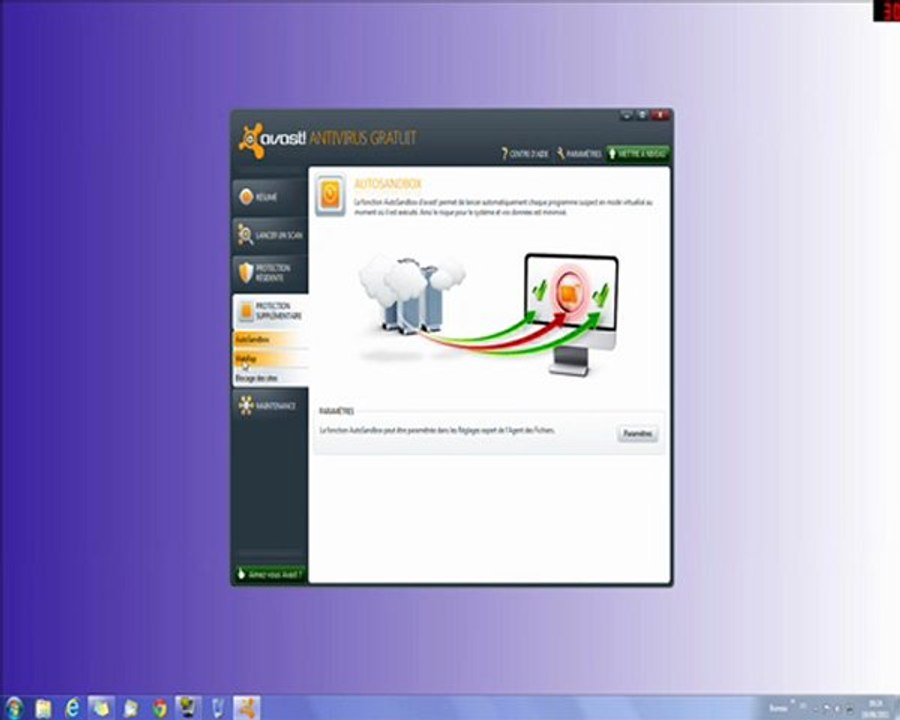
Task: Click the taskbar clock
Action: click(875, 708)
